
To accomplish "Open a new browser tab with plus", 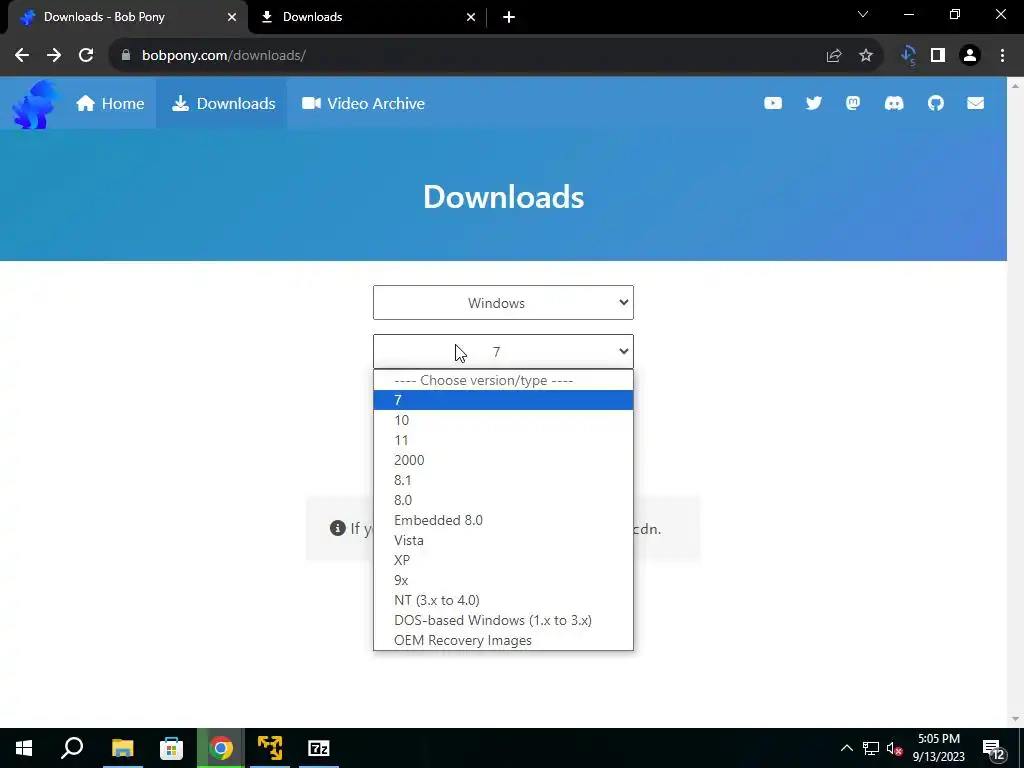I will [509, 17].
